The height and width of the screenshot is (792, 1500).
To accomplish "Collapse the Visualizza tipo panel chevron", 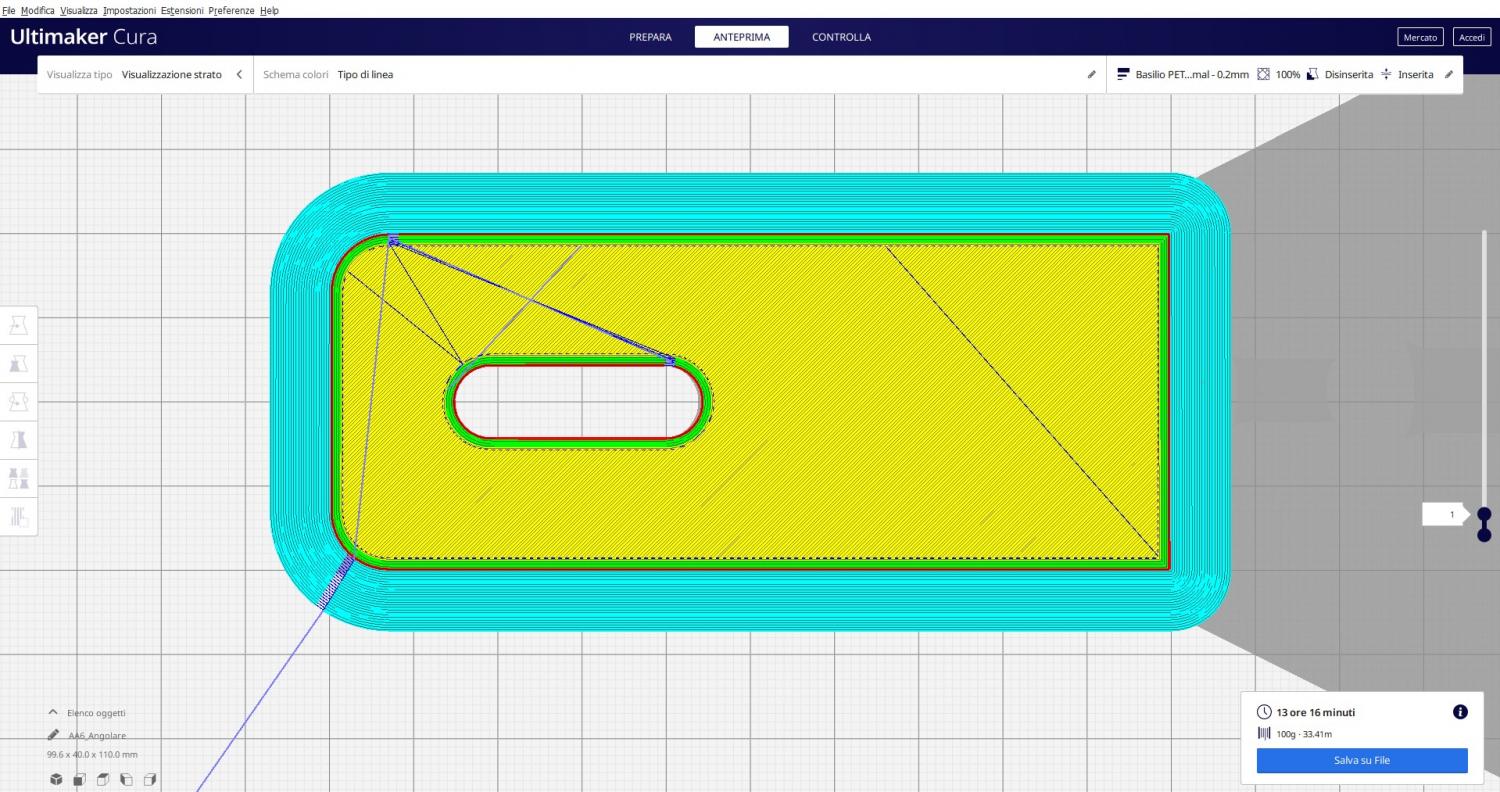I will (x=239, y=75).
